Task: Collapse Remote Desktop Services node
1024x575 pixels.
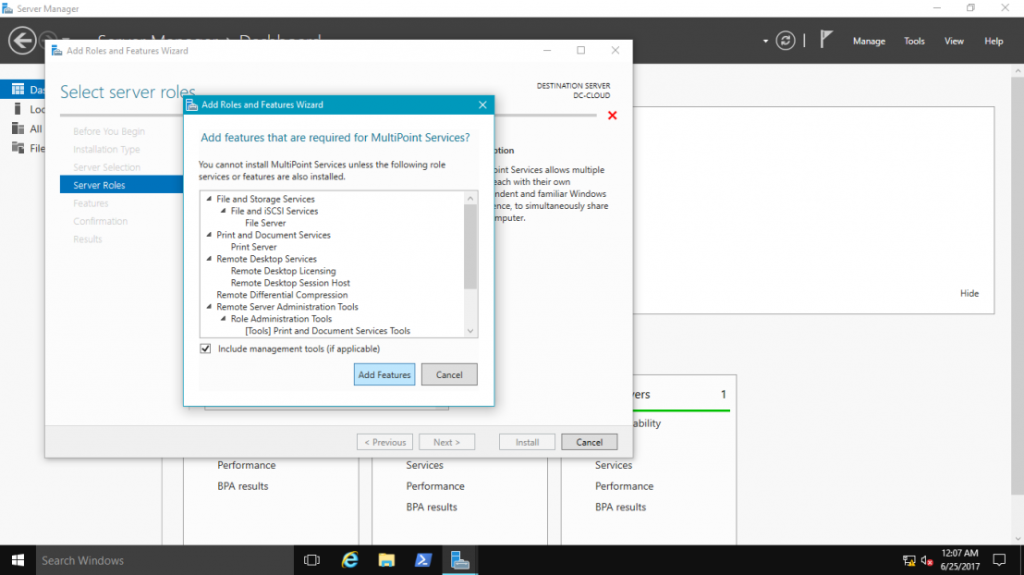Action: (x=209, y=259)
